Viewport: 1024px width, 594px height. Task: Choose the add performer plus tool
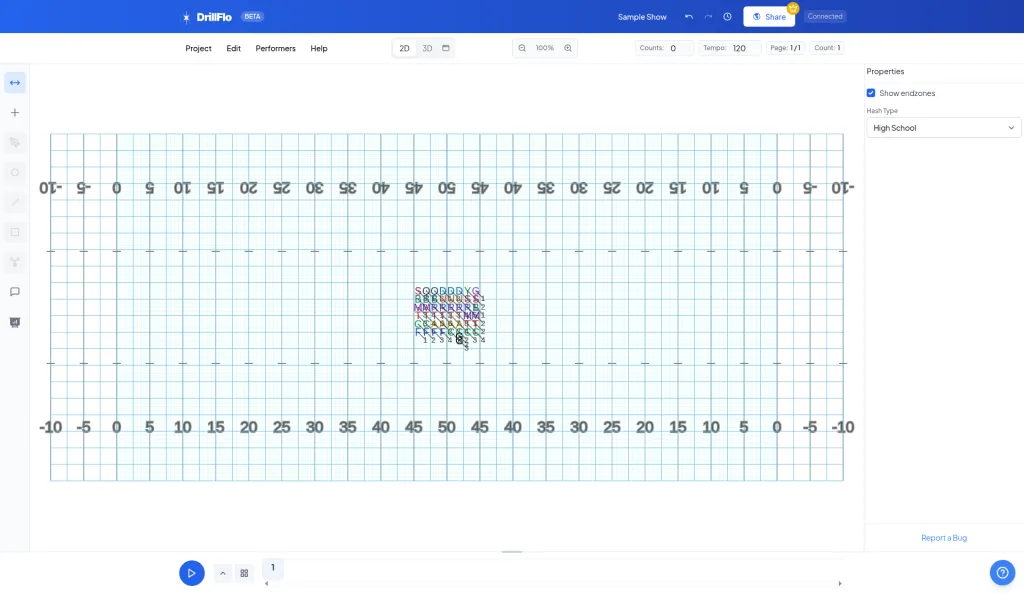14,113
